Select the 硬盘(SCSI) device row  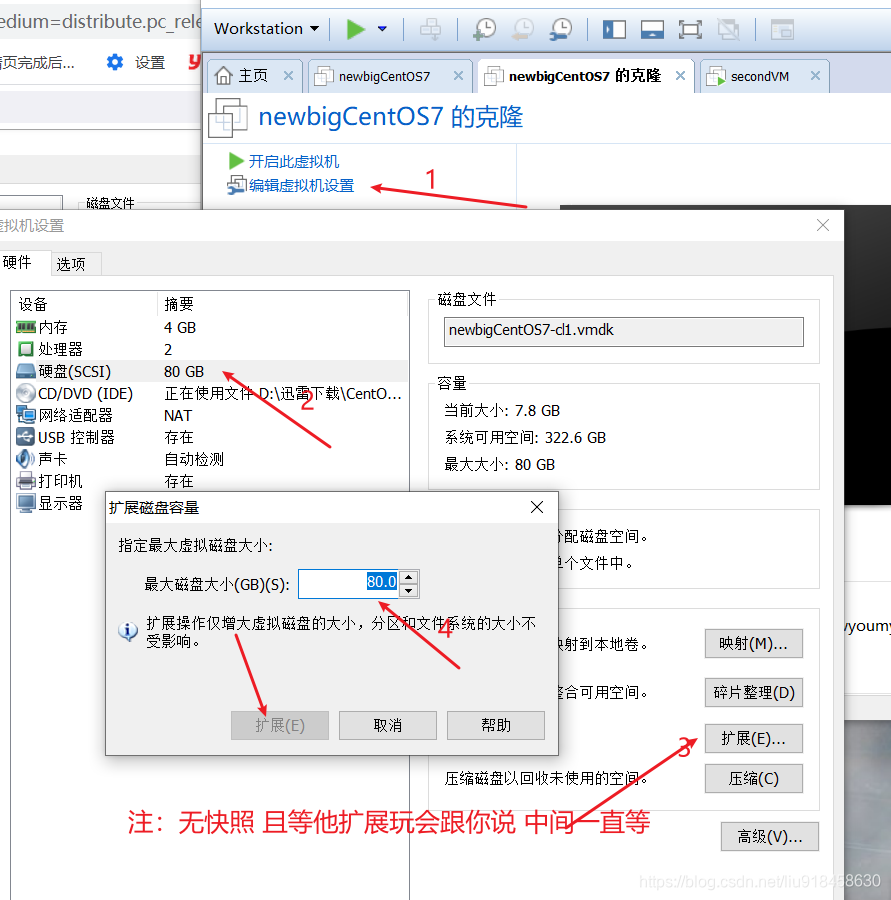(210, 371)
